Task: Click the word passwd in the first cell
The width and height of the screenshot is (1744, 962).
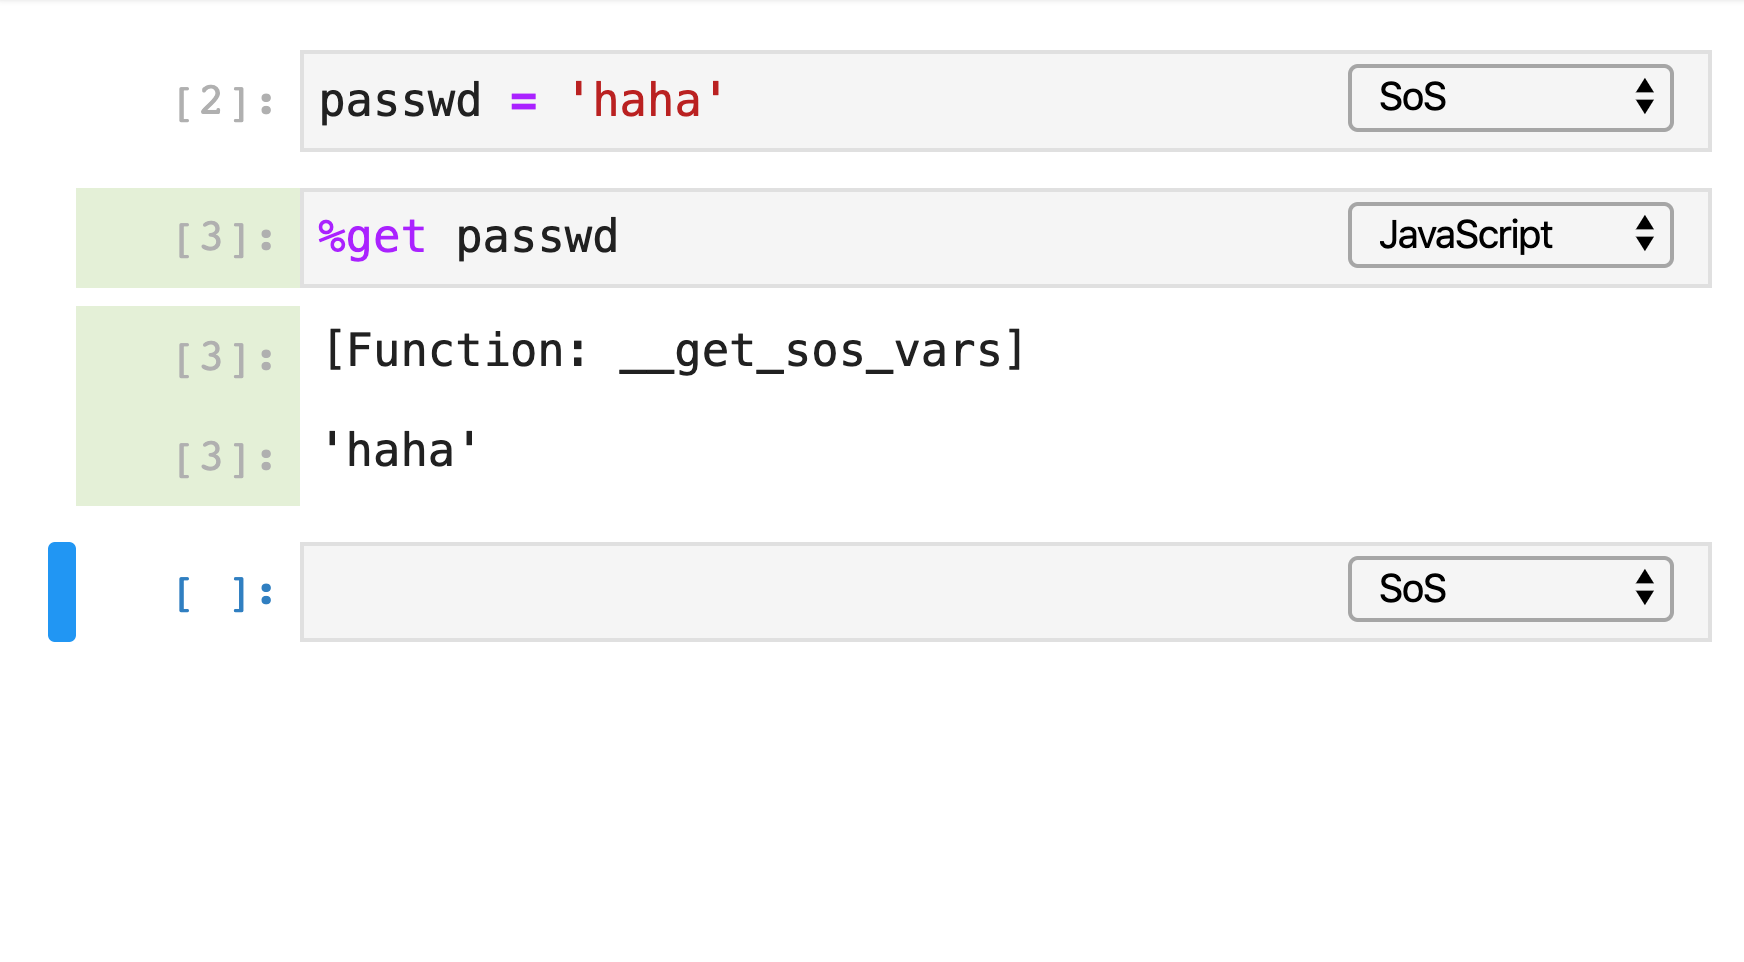Action: [399, 100]
